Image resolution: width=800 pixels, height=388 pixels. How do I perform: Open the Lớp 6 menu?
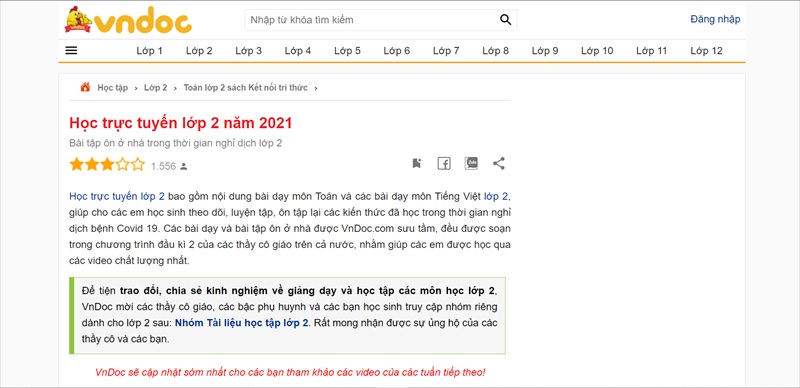[397, 51]
